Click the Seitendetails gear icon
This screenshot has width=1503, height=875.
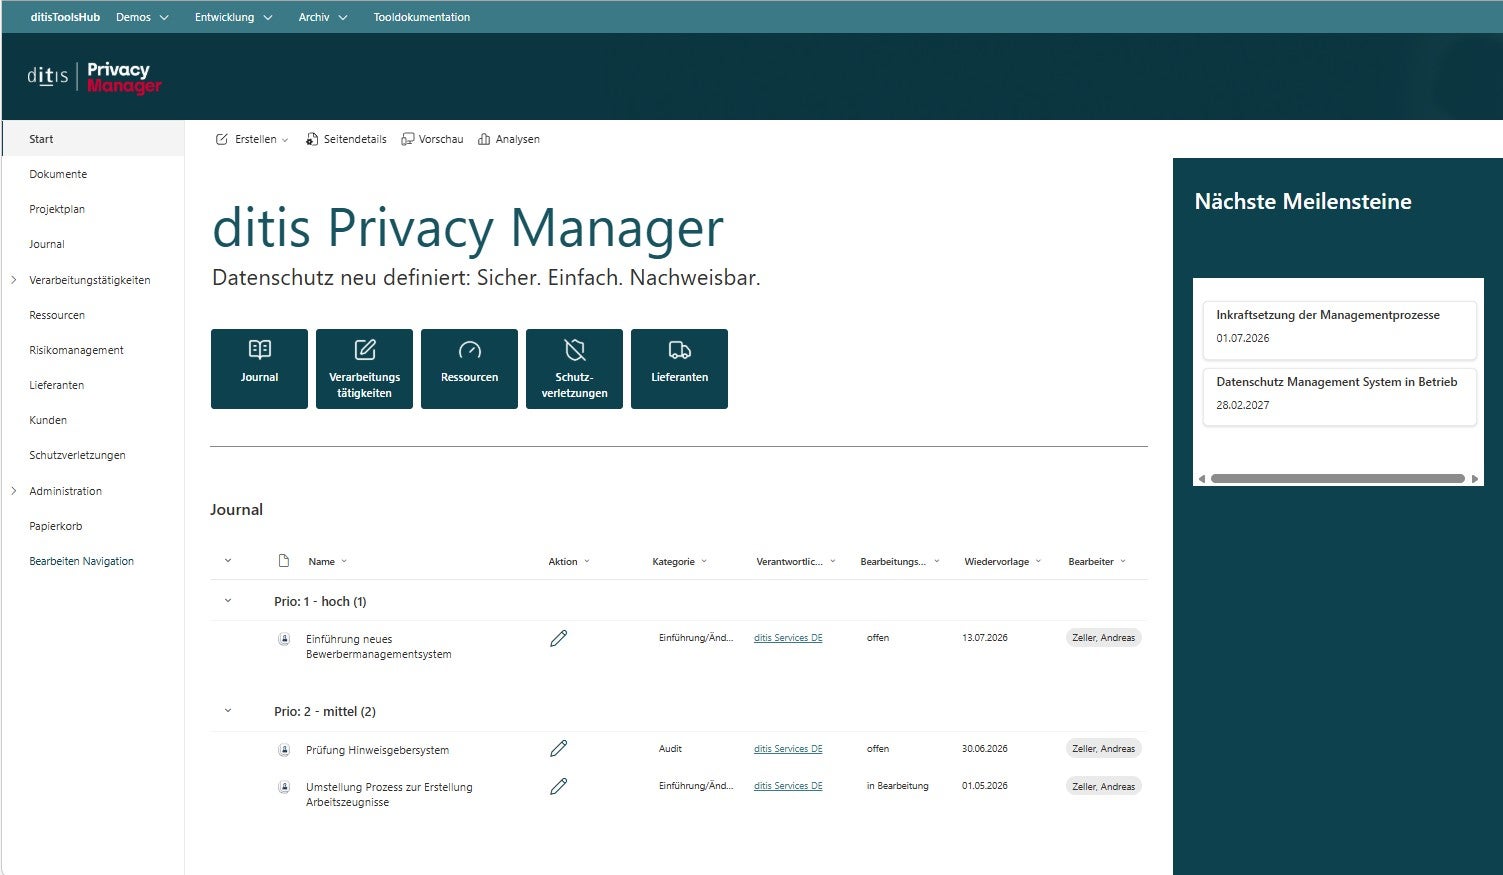[312, 139]
